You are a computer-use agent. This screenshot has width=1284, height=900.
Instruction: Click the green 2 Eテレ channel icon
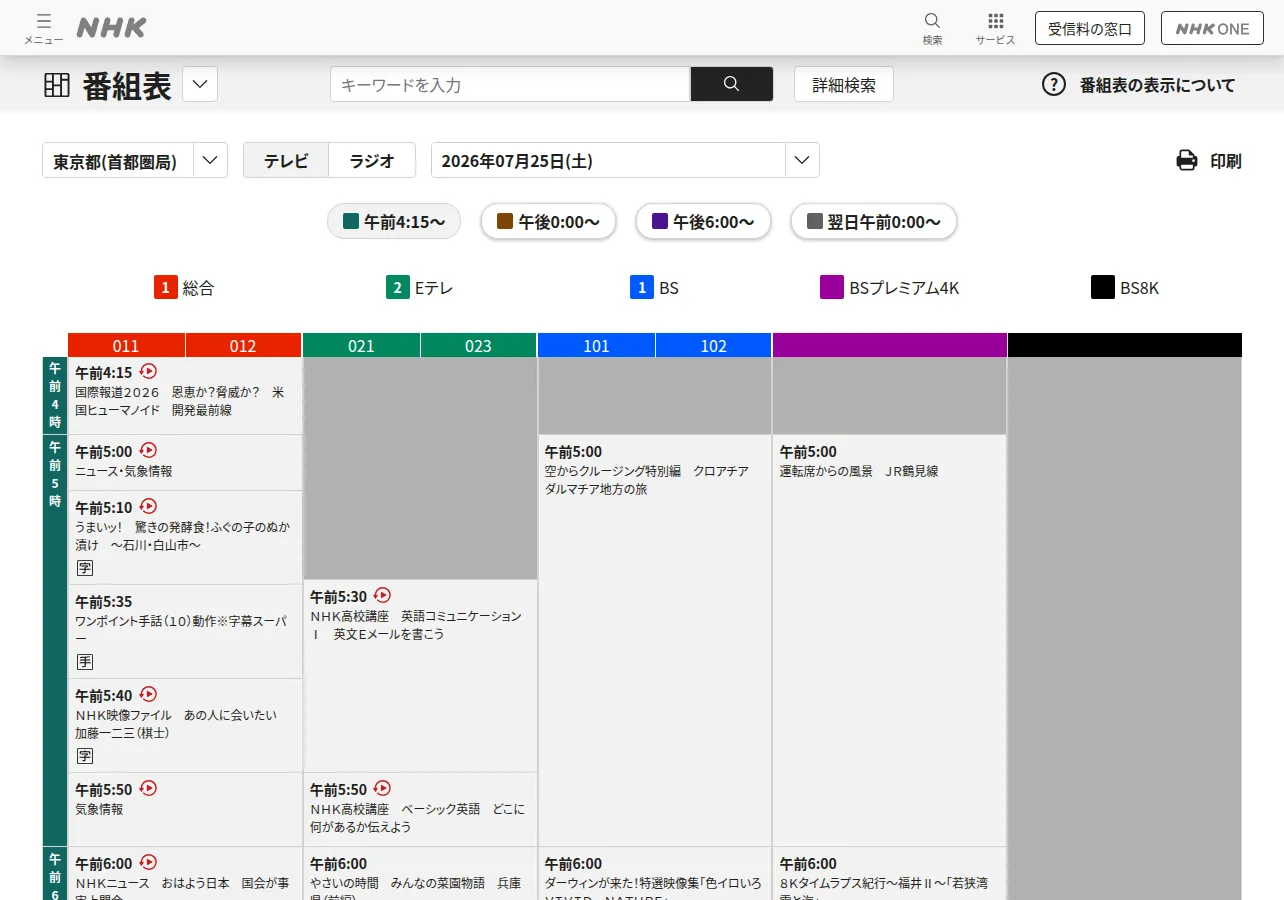tap(398, 288)
